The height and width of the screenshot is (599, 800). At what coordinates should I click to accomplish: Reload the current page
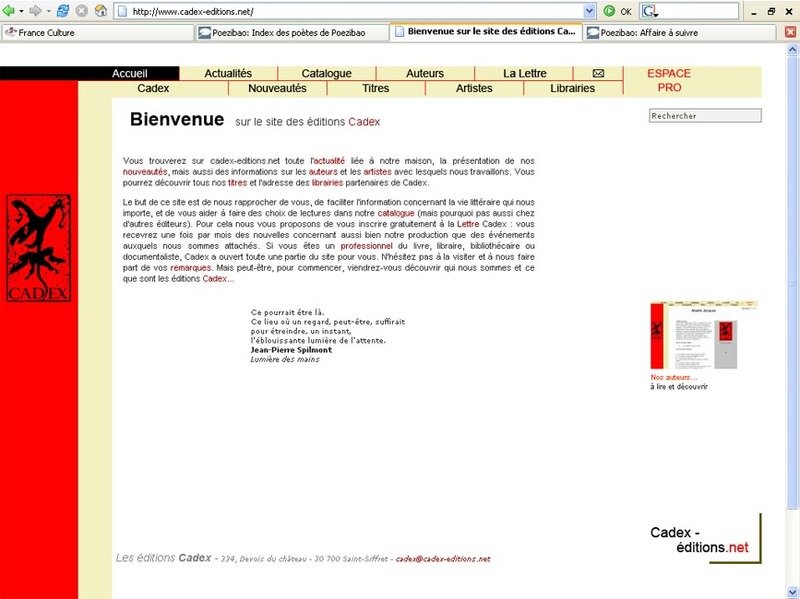63,11
